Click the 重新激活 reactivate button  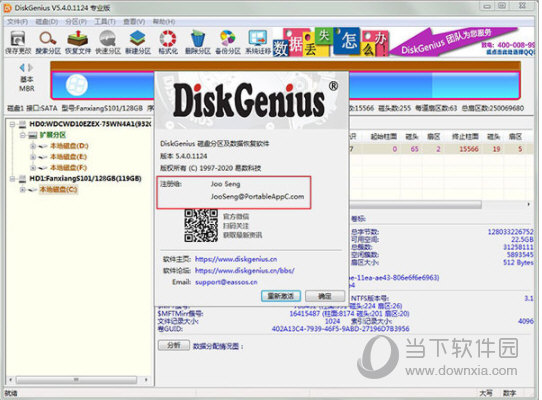(281, 296)
